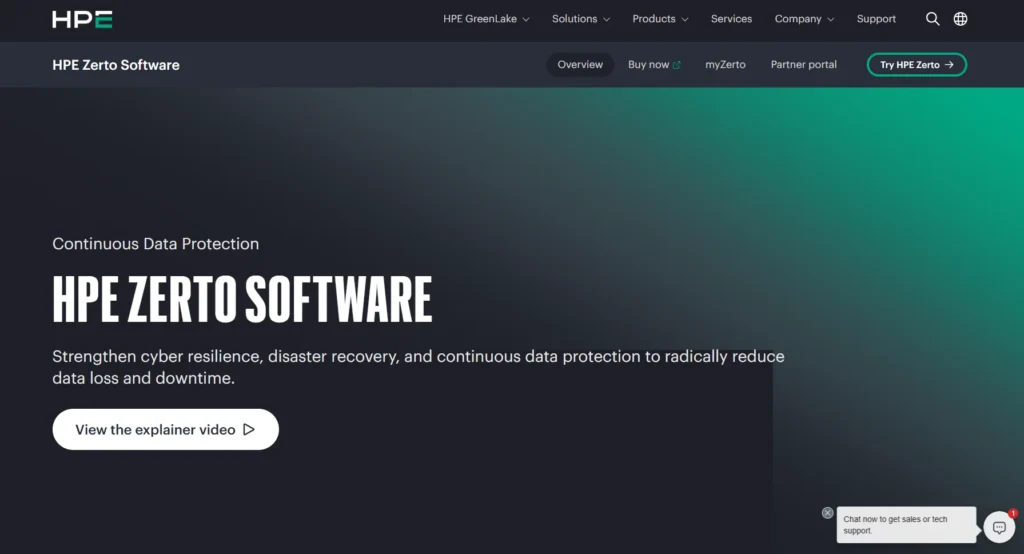The height and width of the screenshot is (554, 1024).
Task: Click View the explainer video button
Action: pyautogui.click(x=165, y=430)
